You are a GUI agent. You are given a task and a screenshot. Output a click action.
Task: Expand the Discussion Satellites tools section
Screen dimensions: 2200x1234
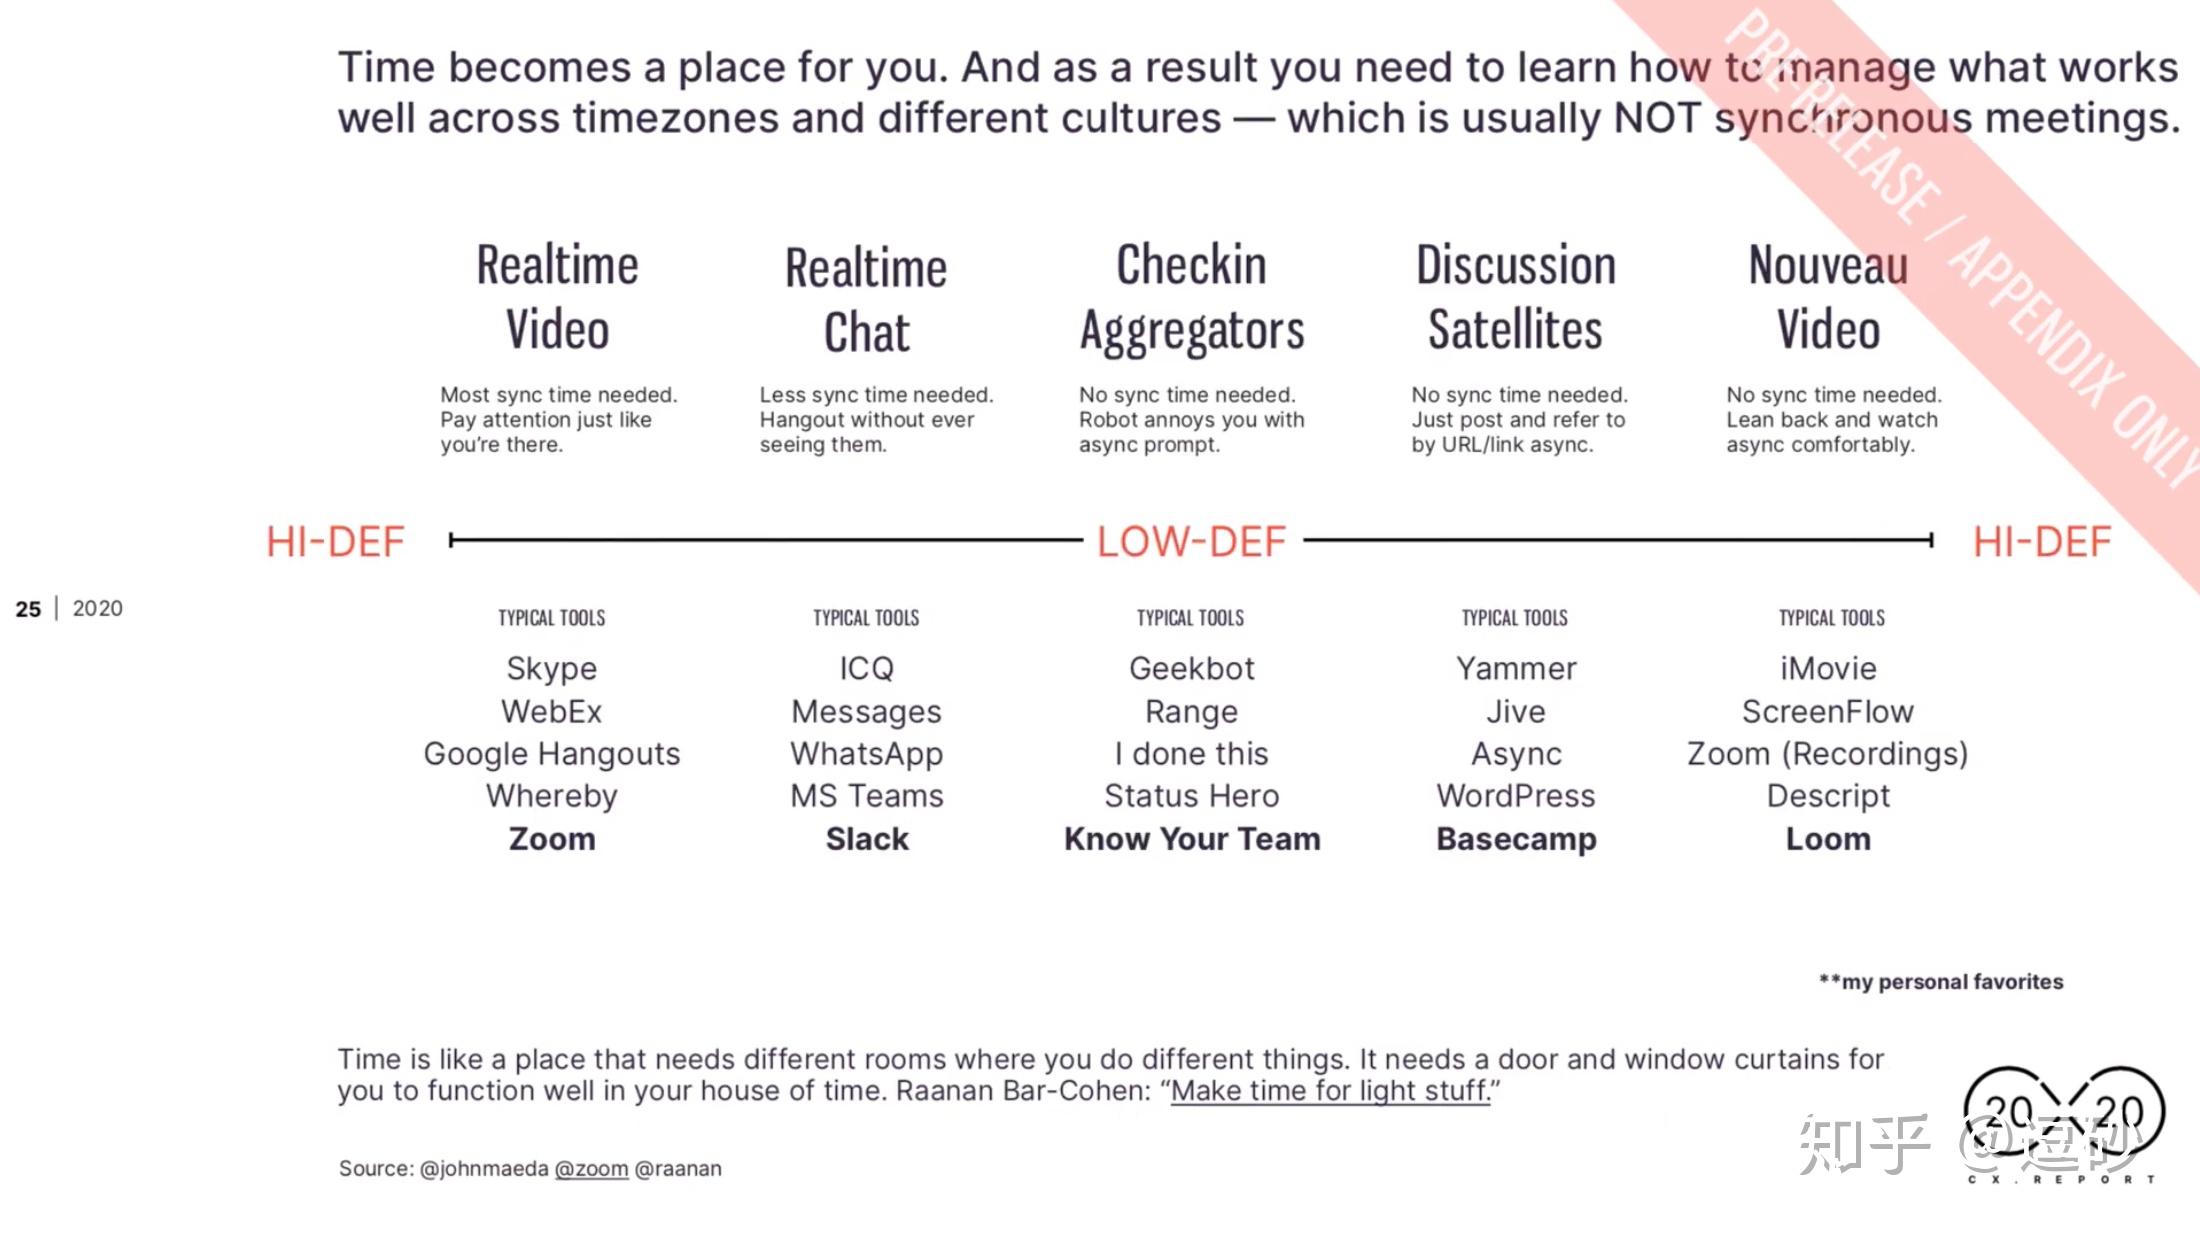point(1512,616)
